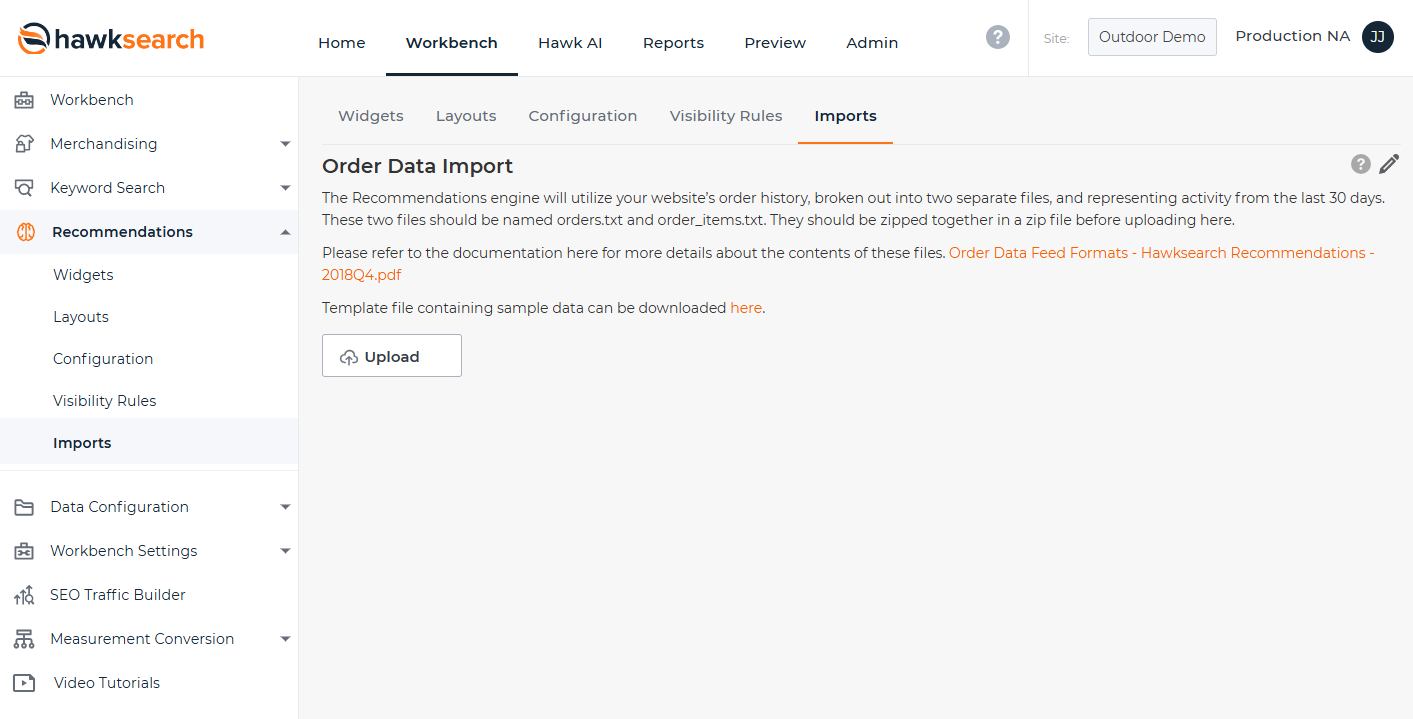The image size is (1413, 719).
Task: Click the 'Site:' label
Action: click(1056, 38)
